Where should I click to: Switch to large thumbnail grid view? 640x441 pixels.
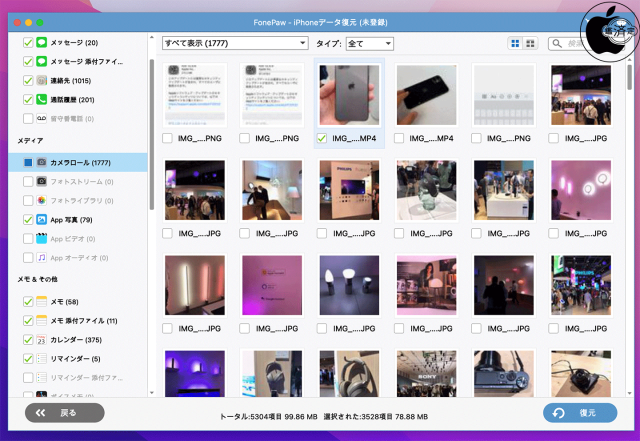[x=516, y=43]
